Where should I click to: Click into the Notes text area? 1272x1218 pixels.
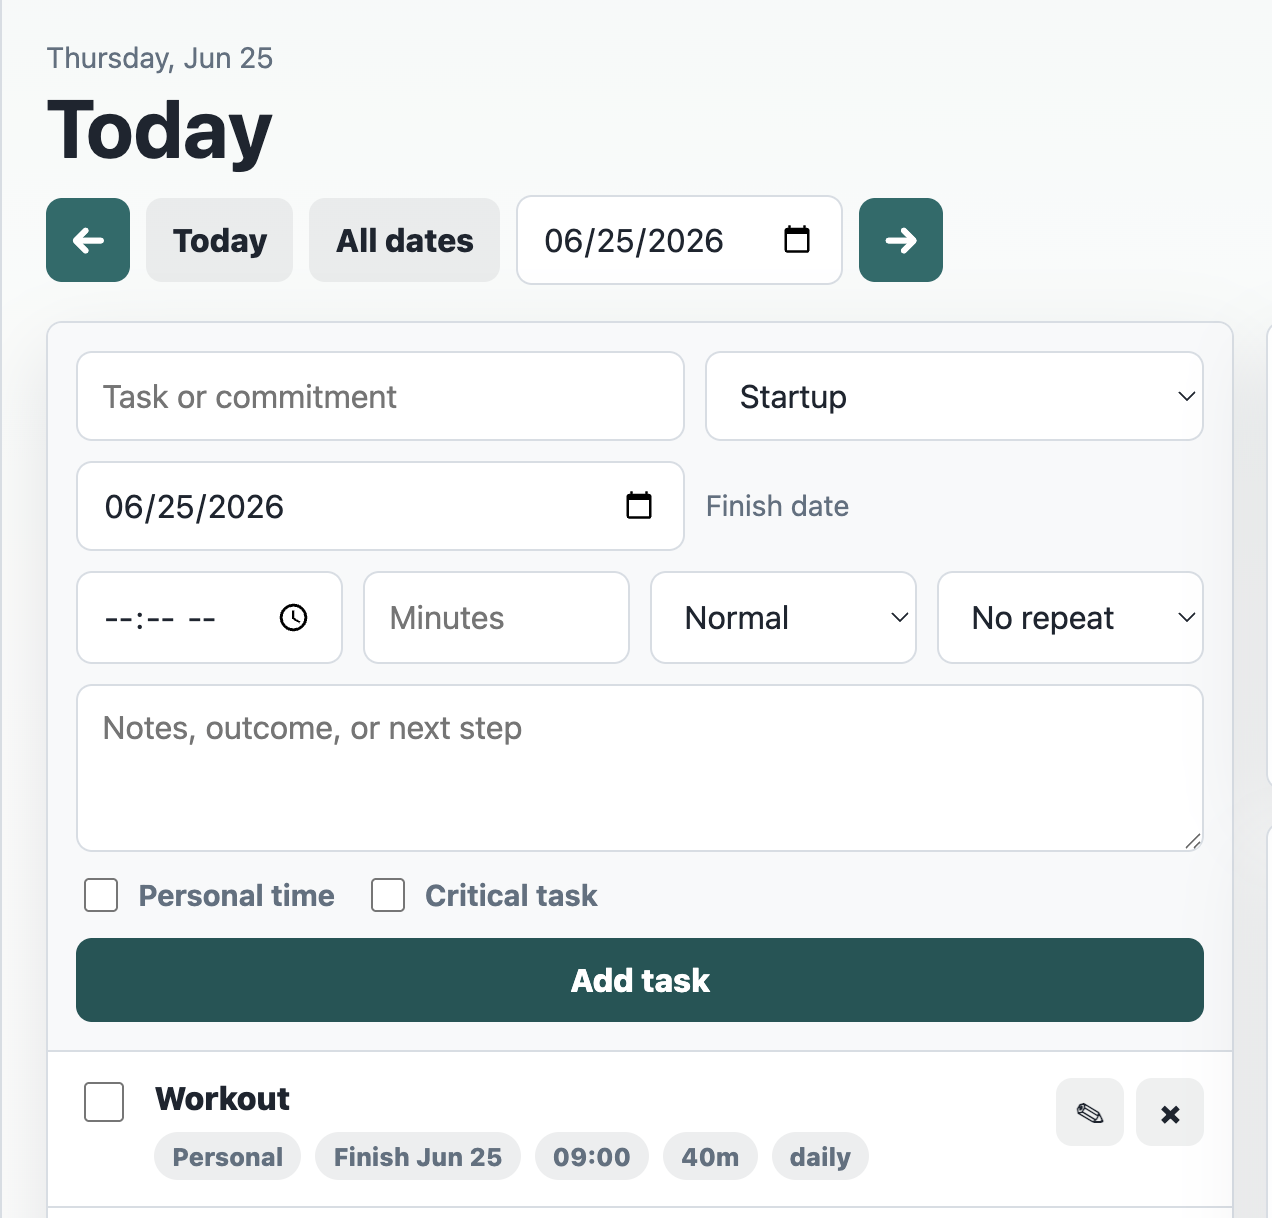[640, 768]
